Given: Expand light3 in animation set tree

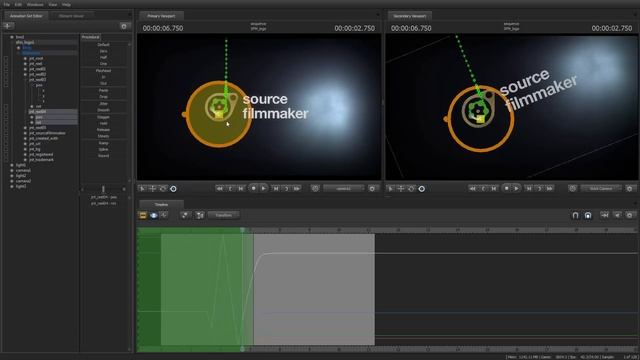Looking at the screenshot, I should [12, 187].
